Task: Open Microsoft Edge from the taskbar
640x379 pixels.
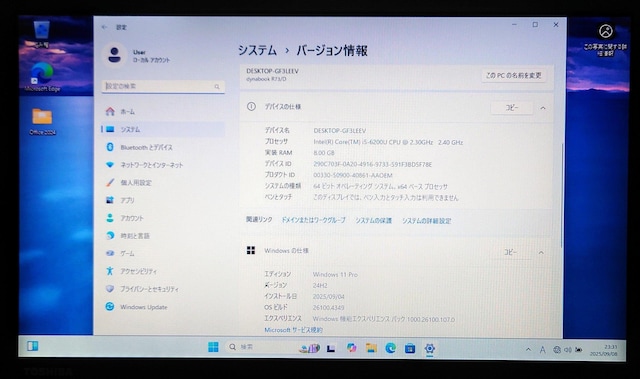Action: click(391, 348)
